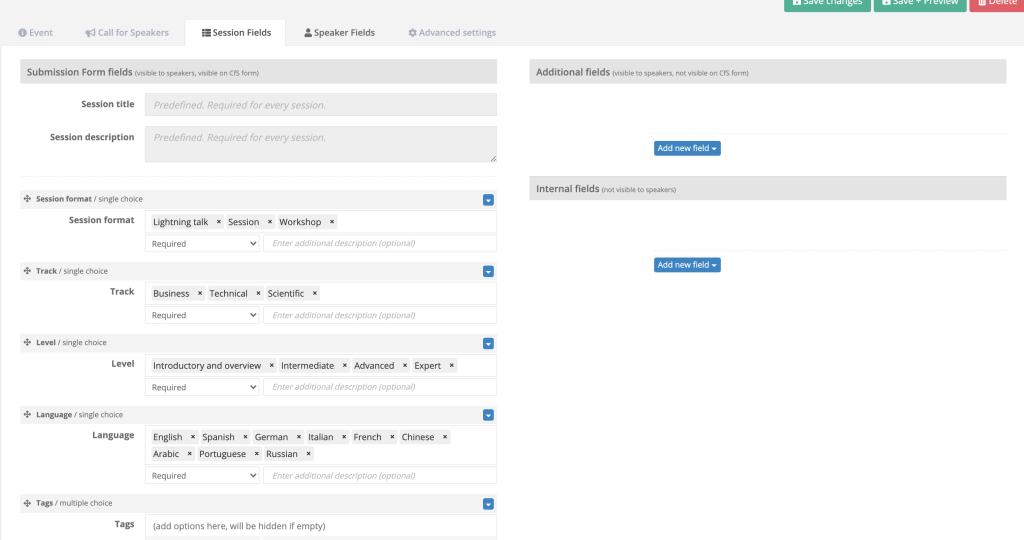Click the Tags options input field

tap(320, 525)
